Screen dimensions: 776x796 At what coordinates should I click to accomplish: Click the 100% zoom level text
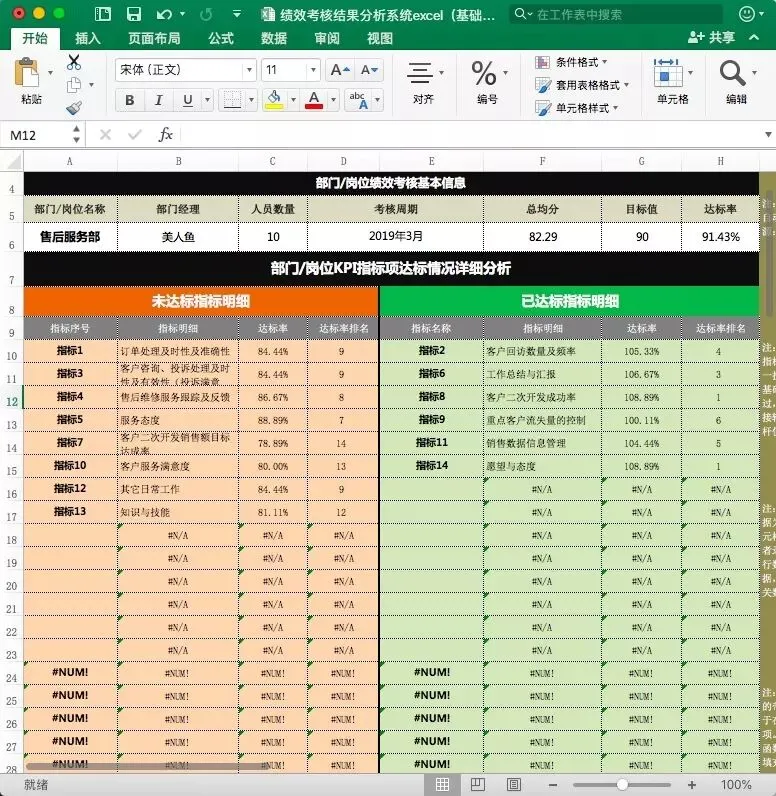click(735, 785)
